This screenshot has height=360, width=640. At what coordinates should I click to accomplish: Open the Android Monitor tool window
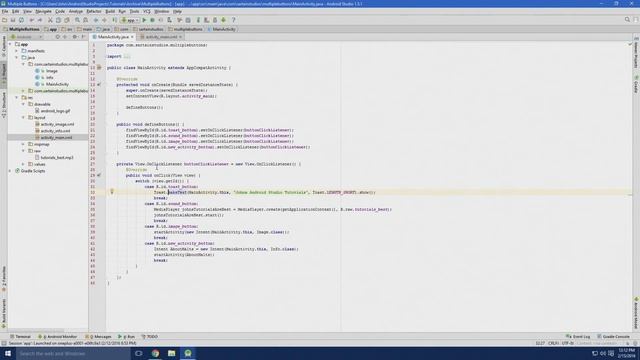(x=58, y=337)
